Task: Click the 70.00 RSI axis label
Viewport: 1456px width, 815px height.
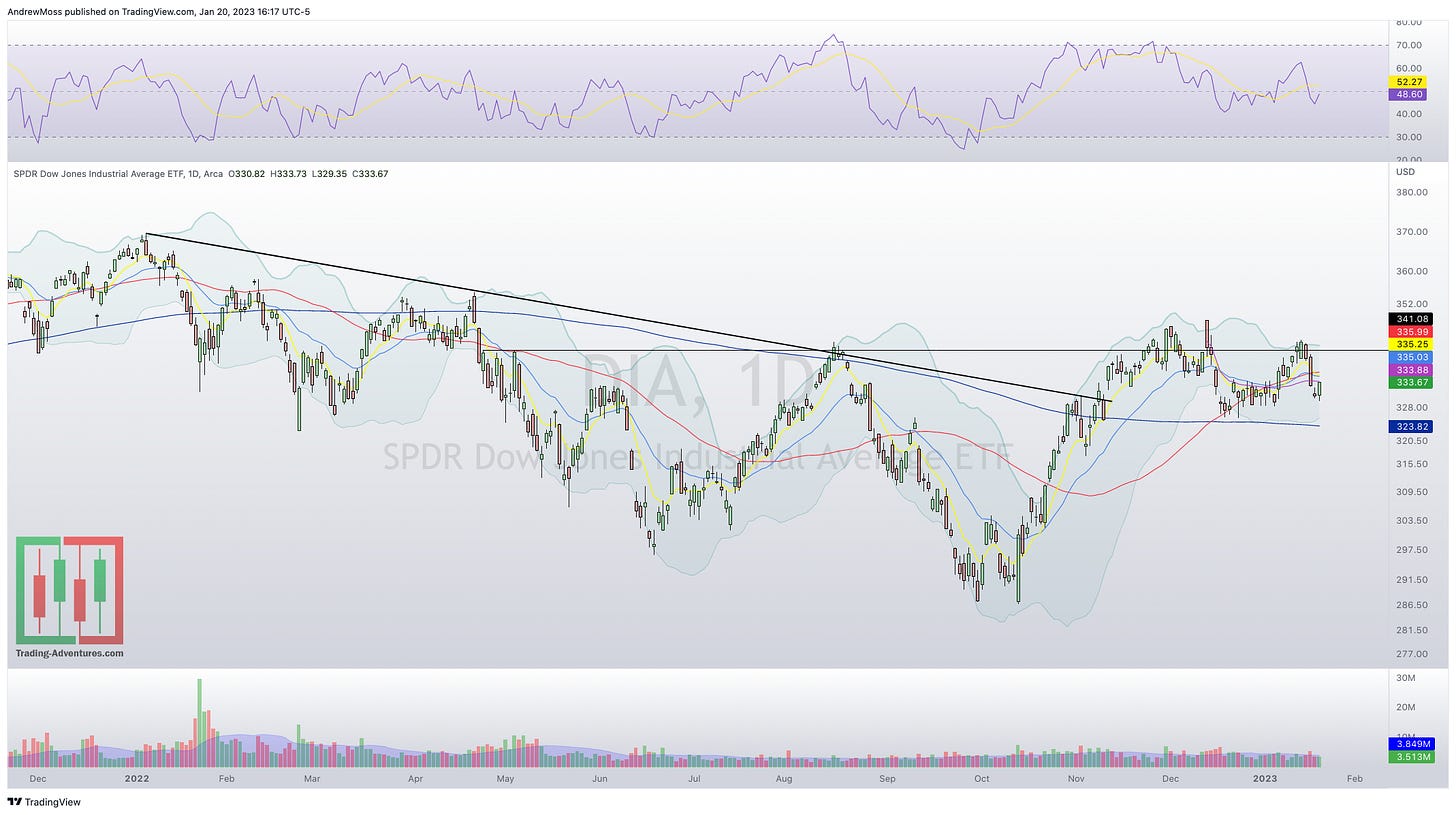Action: pos(1409,46)
